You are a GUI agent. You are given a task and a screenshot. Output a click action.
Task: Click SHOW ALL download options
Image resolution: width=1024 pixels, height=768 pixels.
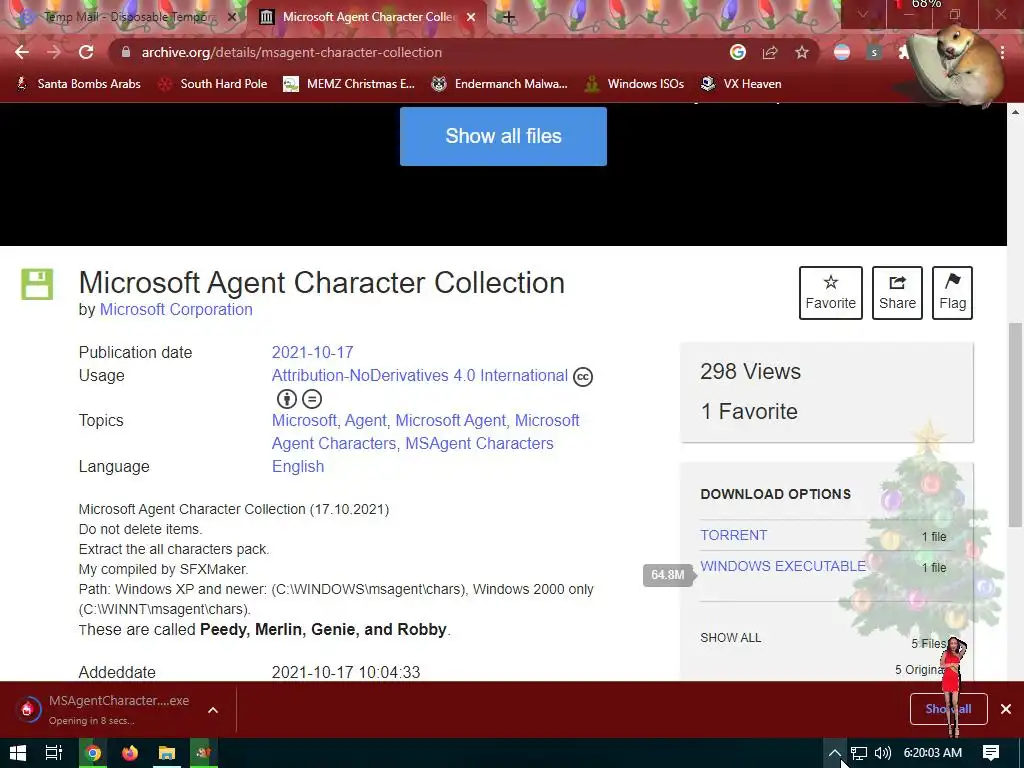tap(730, 638)
